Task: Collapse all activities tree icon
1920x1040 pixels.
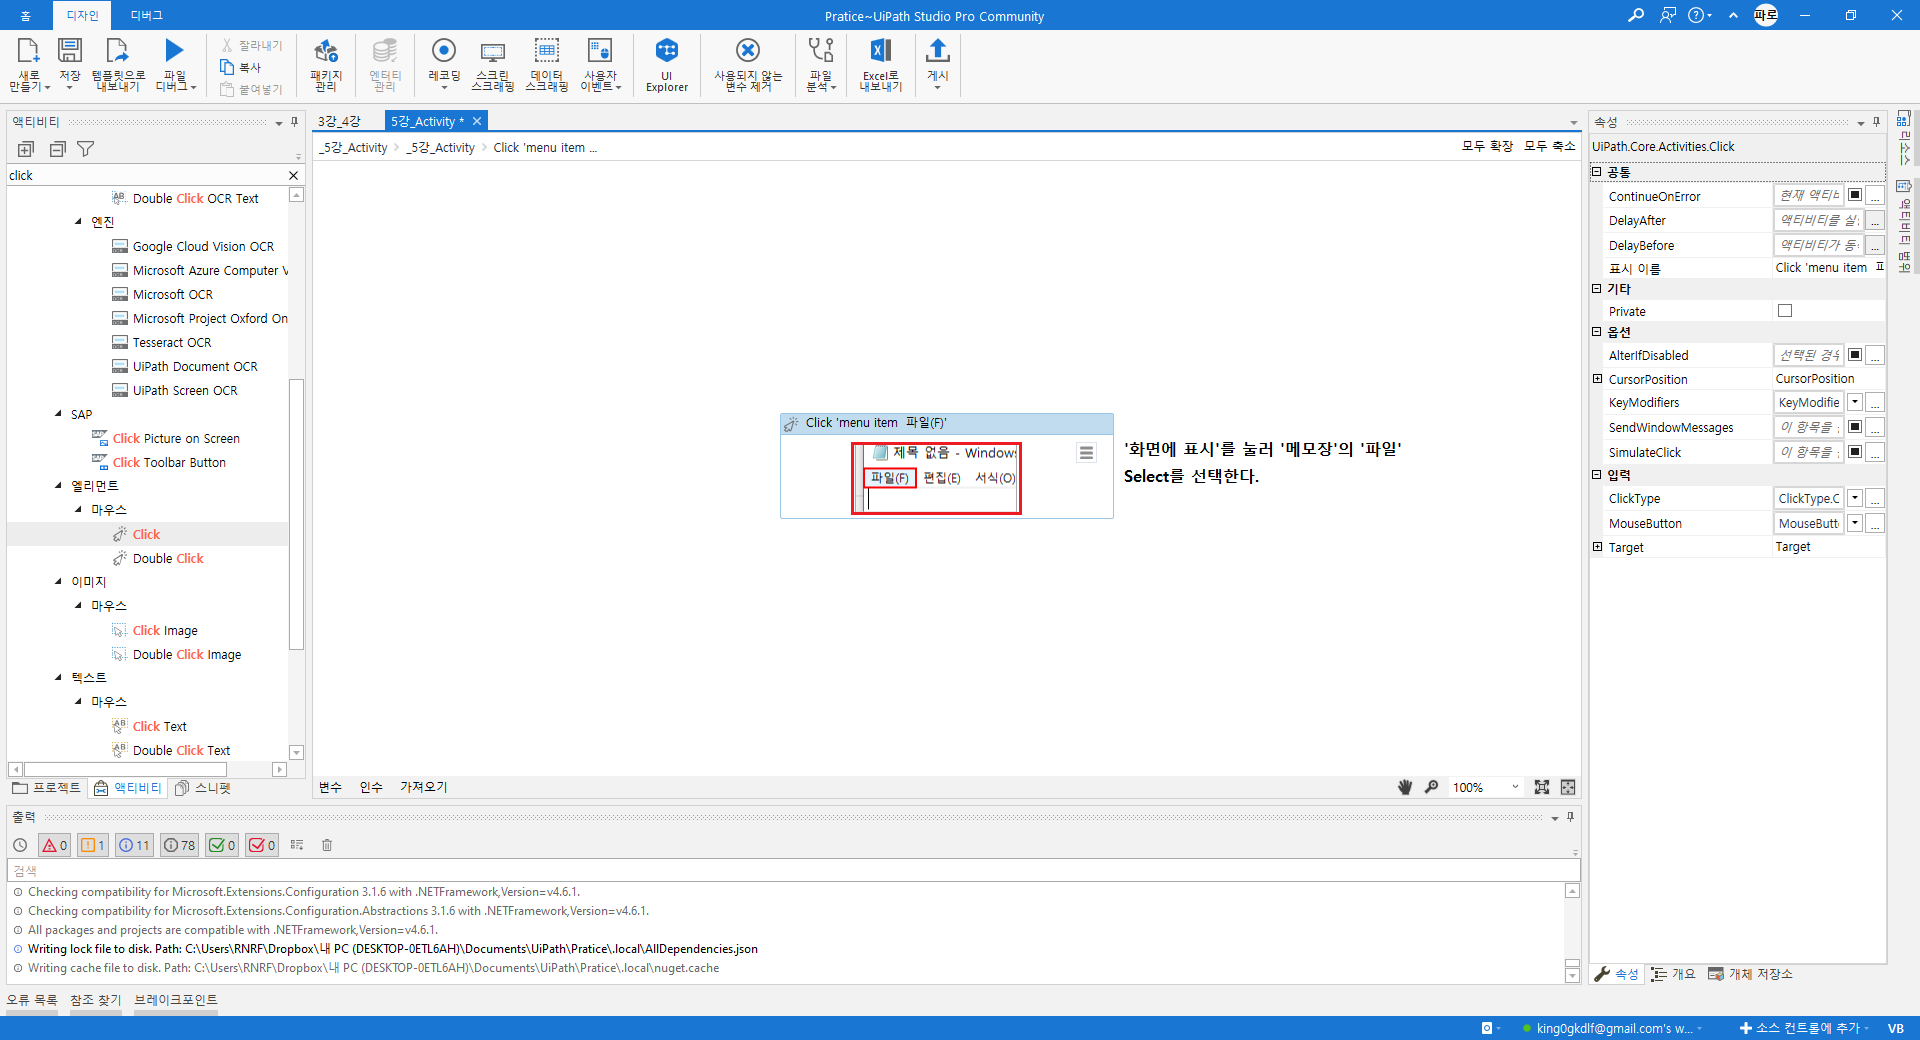Action: (58, 149)
